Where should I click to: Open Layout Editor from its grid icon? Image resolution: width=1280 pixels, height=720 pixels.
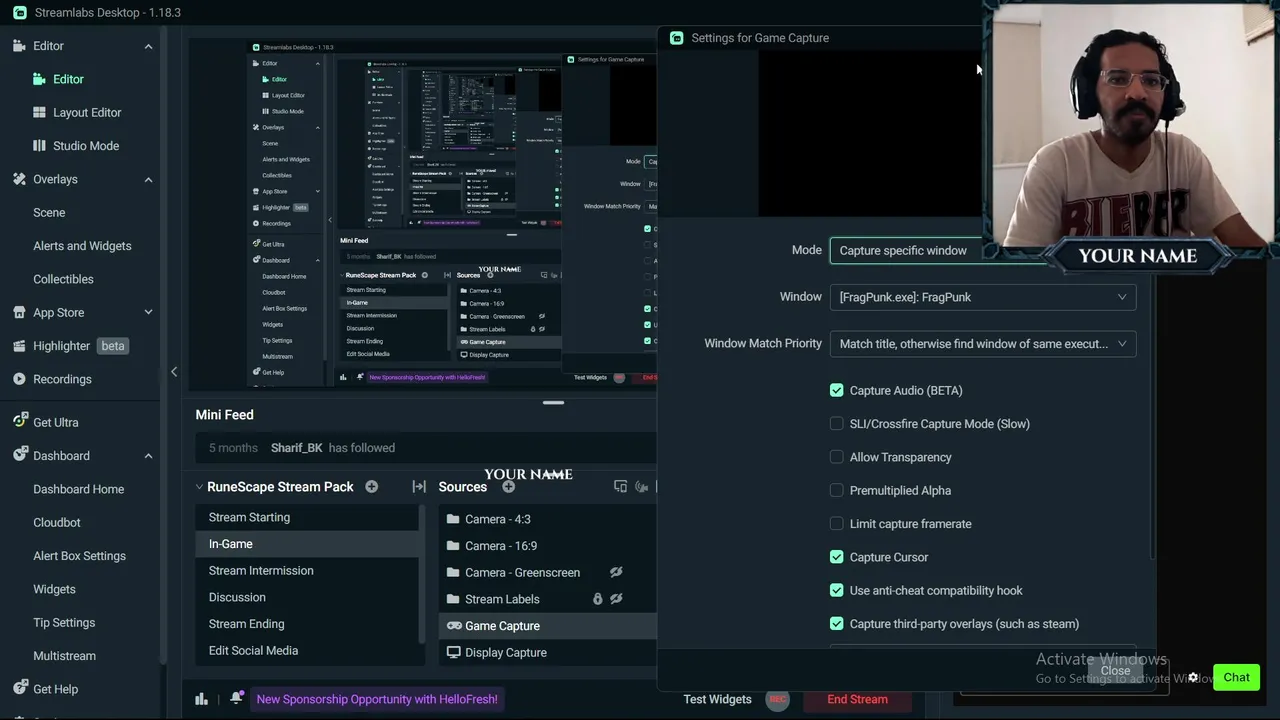(x=39, y=112)
